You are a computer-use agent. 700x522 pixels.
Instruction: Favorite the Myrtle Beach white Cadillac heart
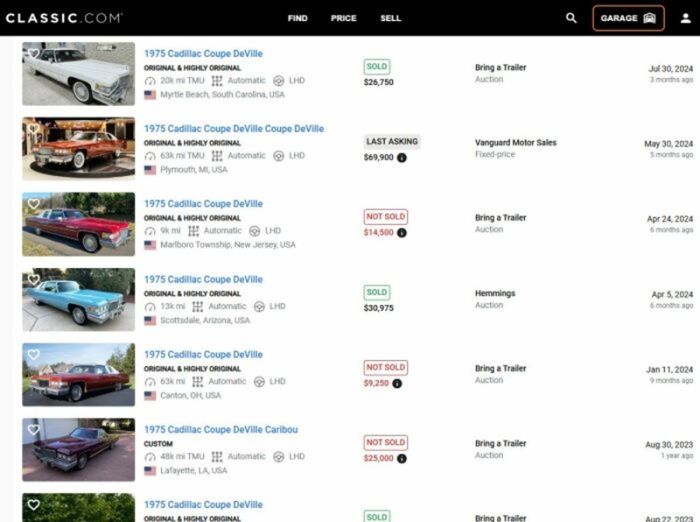click(33, 54)
